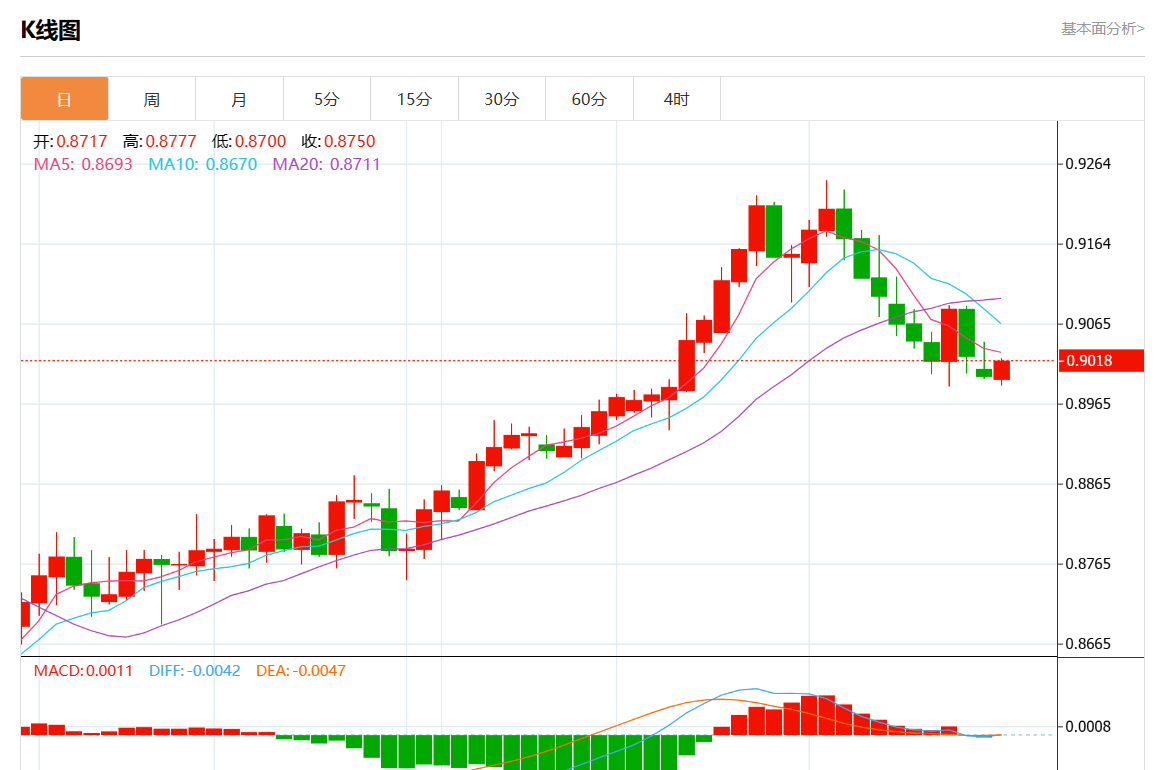Select the 日 daily chart tab
The image size is (1173, 770).
[64, 99]
